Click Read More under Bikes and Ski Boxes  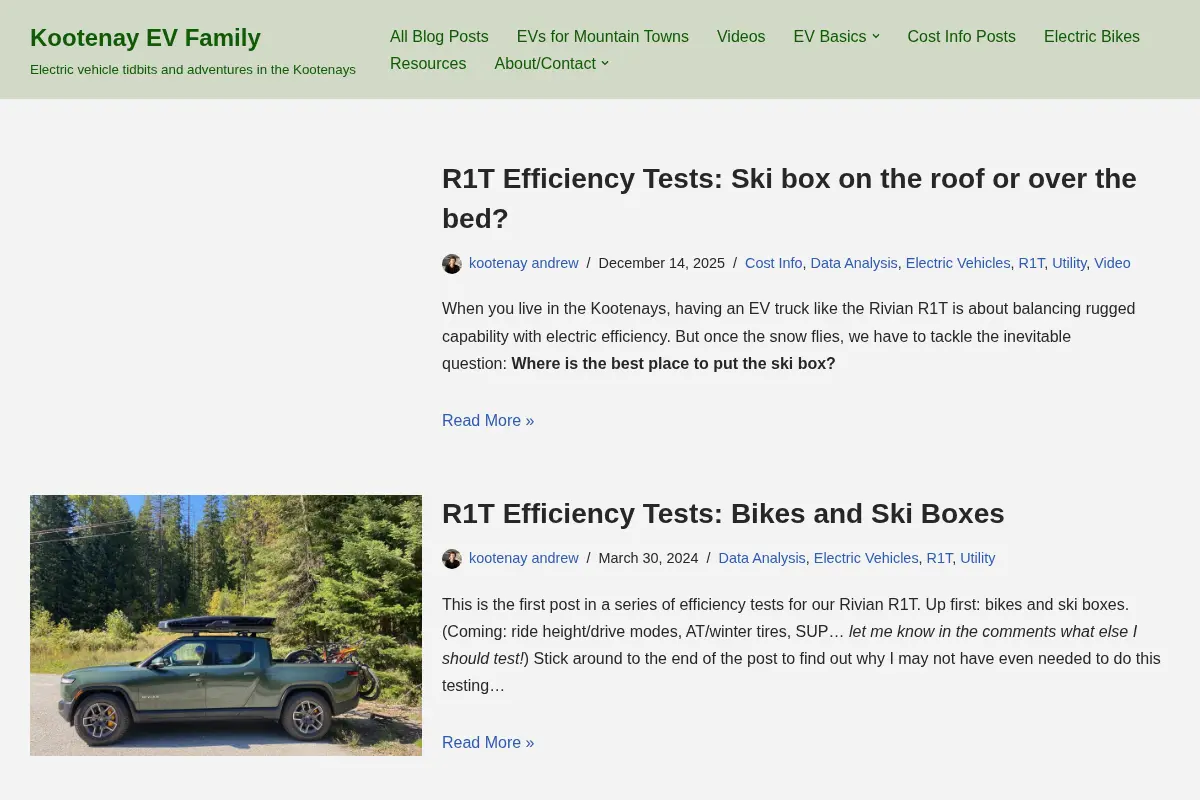[x=488, y=743]
